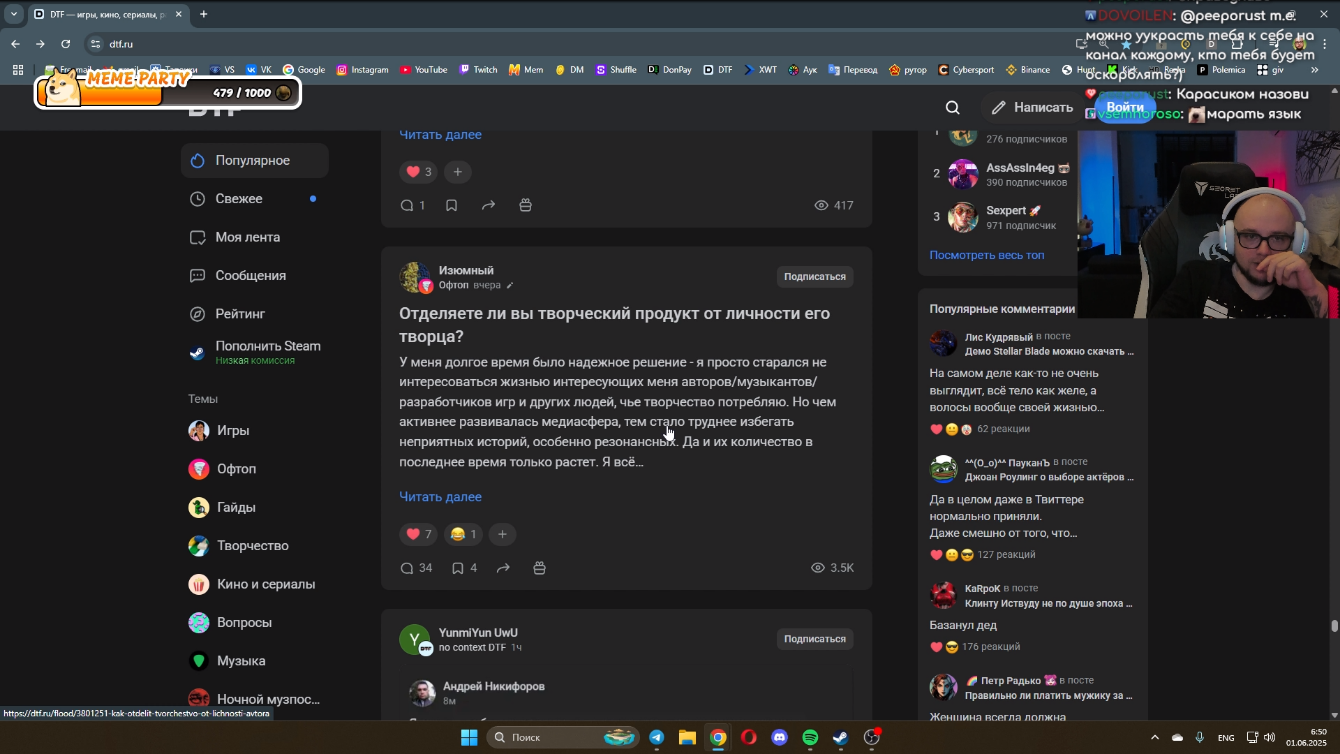Open the DTF search icon
Screen dimensions: 1340x754
tap(952, 108)
